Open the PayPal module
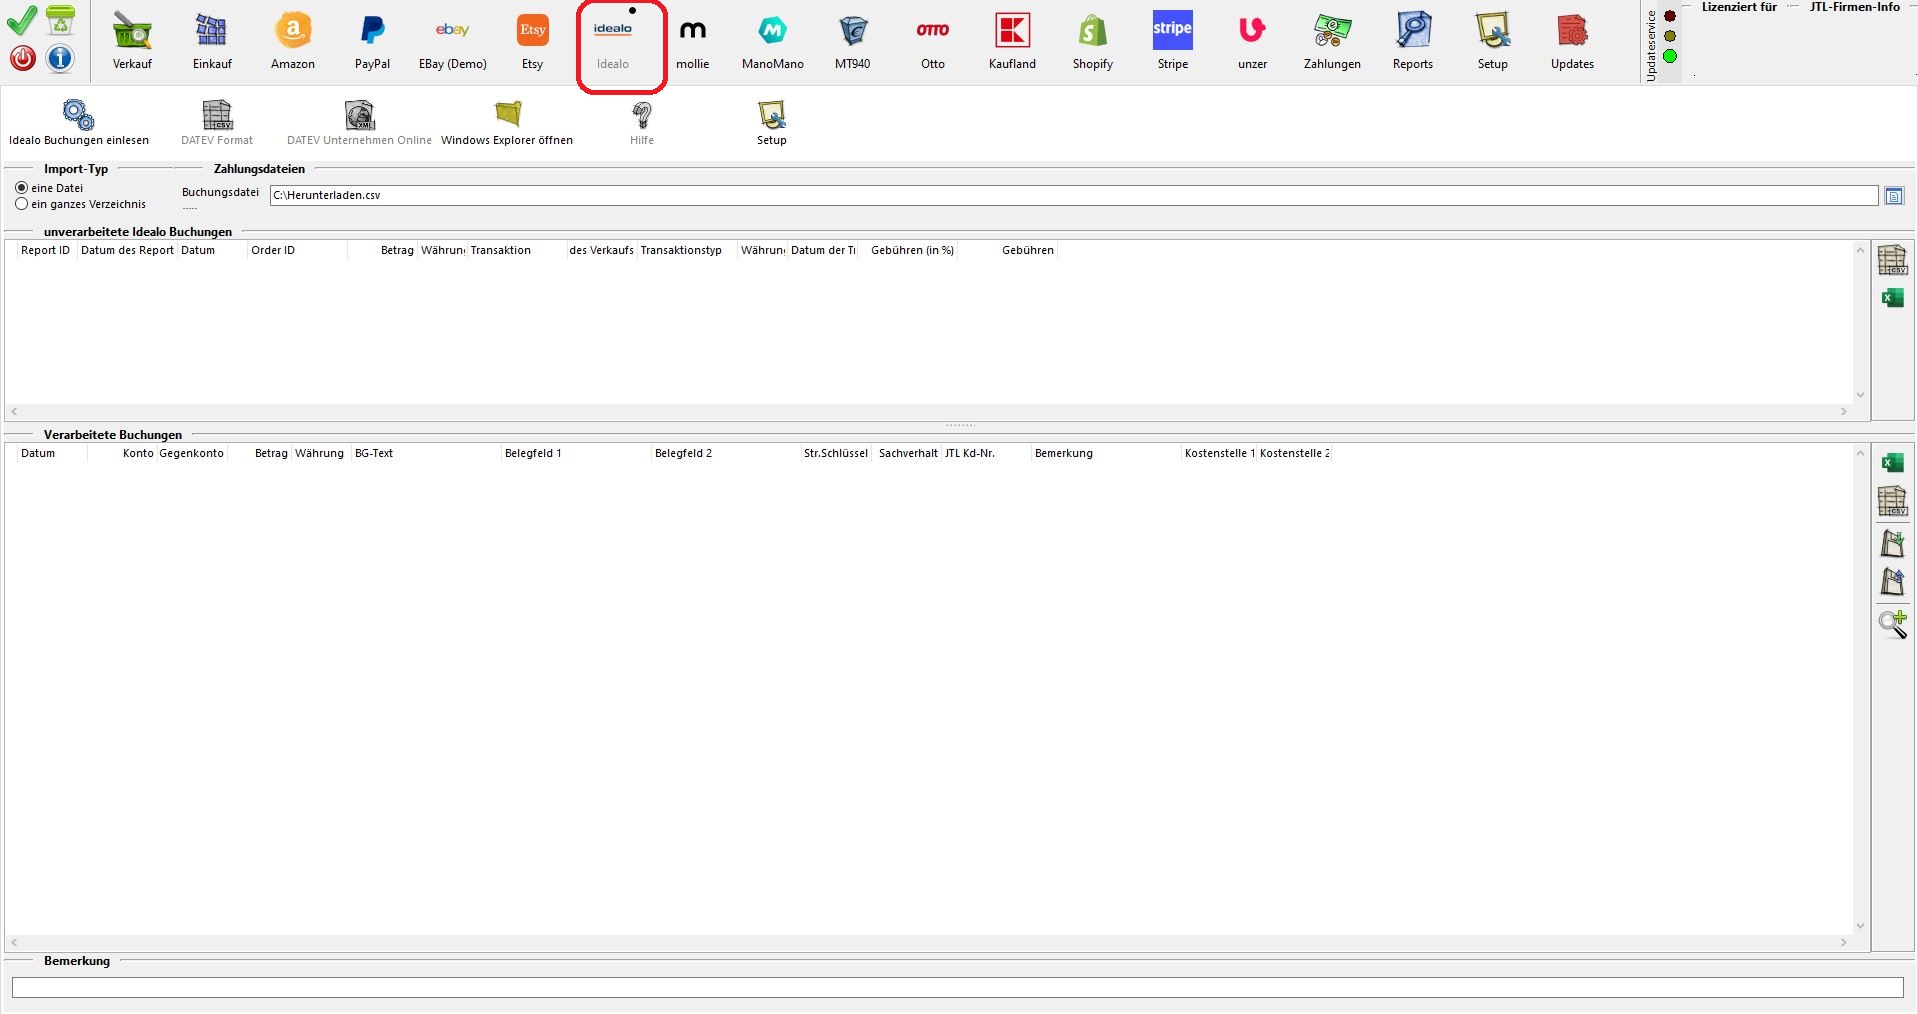This screenshot has width=1918, height=1014. pos(372,40)
